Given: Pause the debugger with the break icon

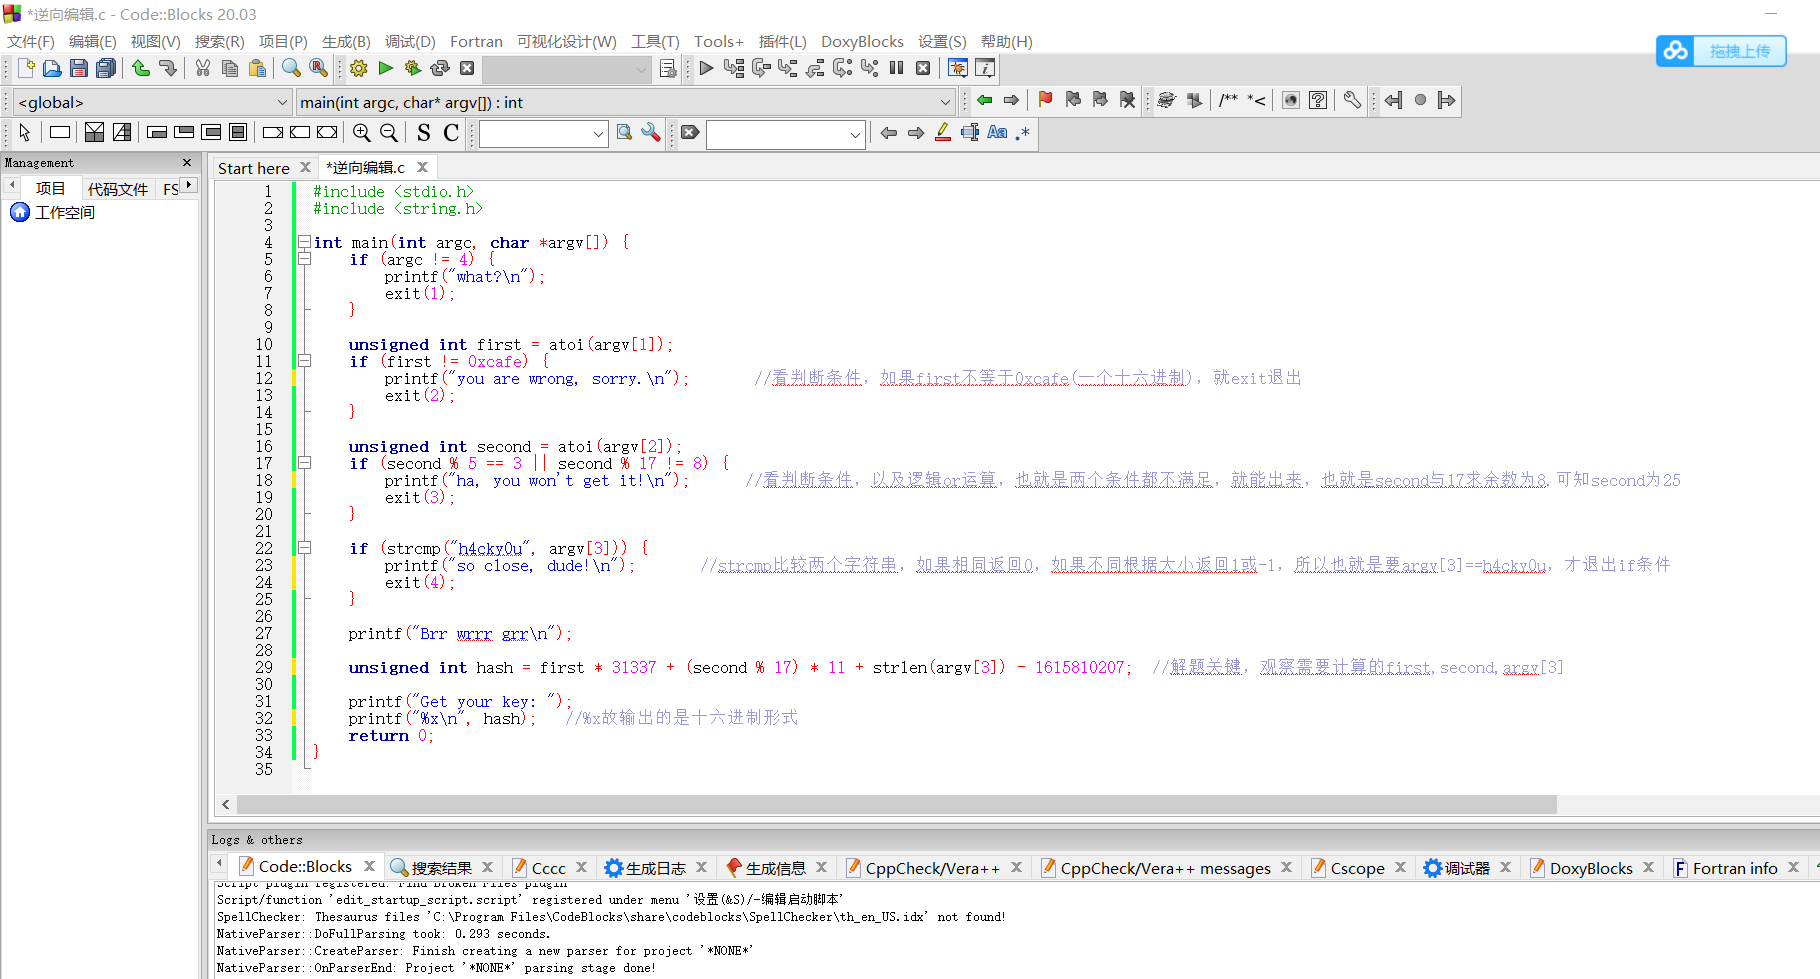Looking at the screenshot, I should pos(896,68).
